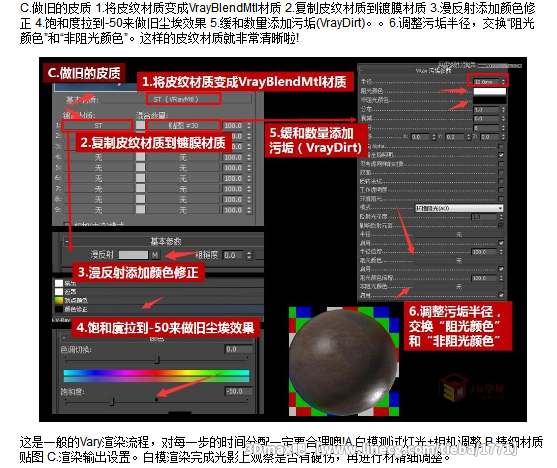
Task: Toggle the 环境阻光 checkbox
Action: 501,199
